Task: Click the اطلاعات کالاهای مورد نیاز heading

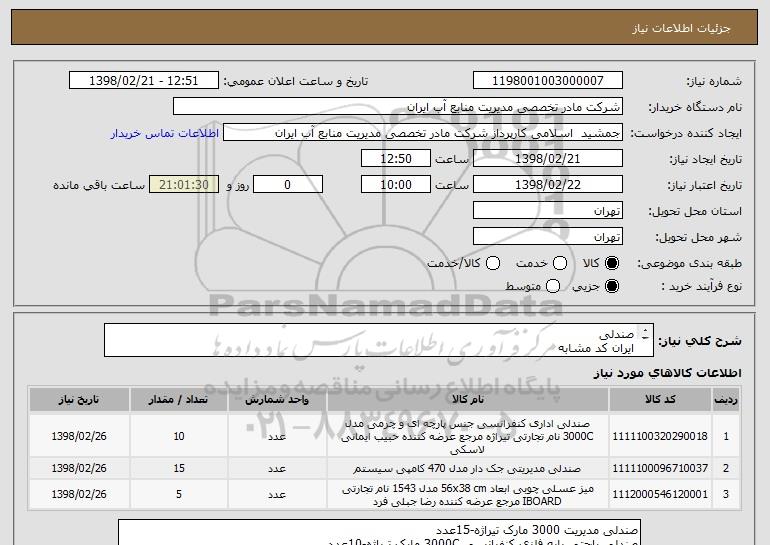Action: [x=667, y=373]
